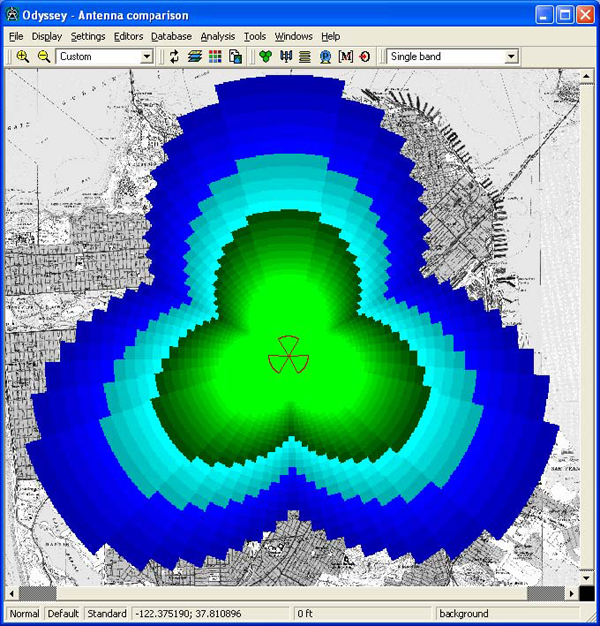Click the red target circle toolbar icon
This screenshot has width=600, height=626.
click(365, 57)
